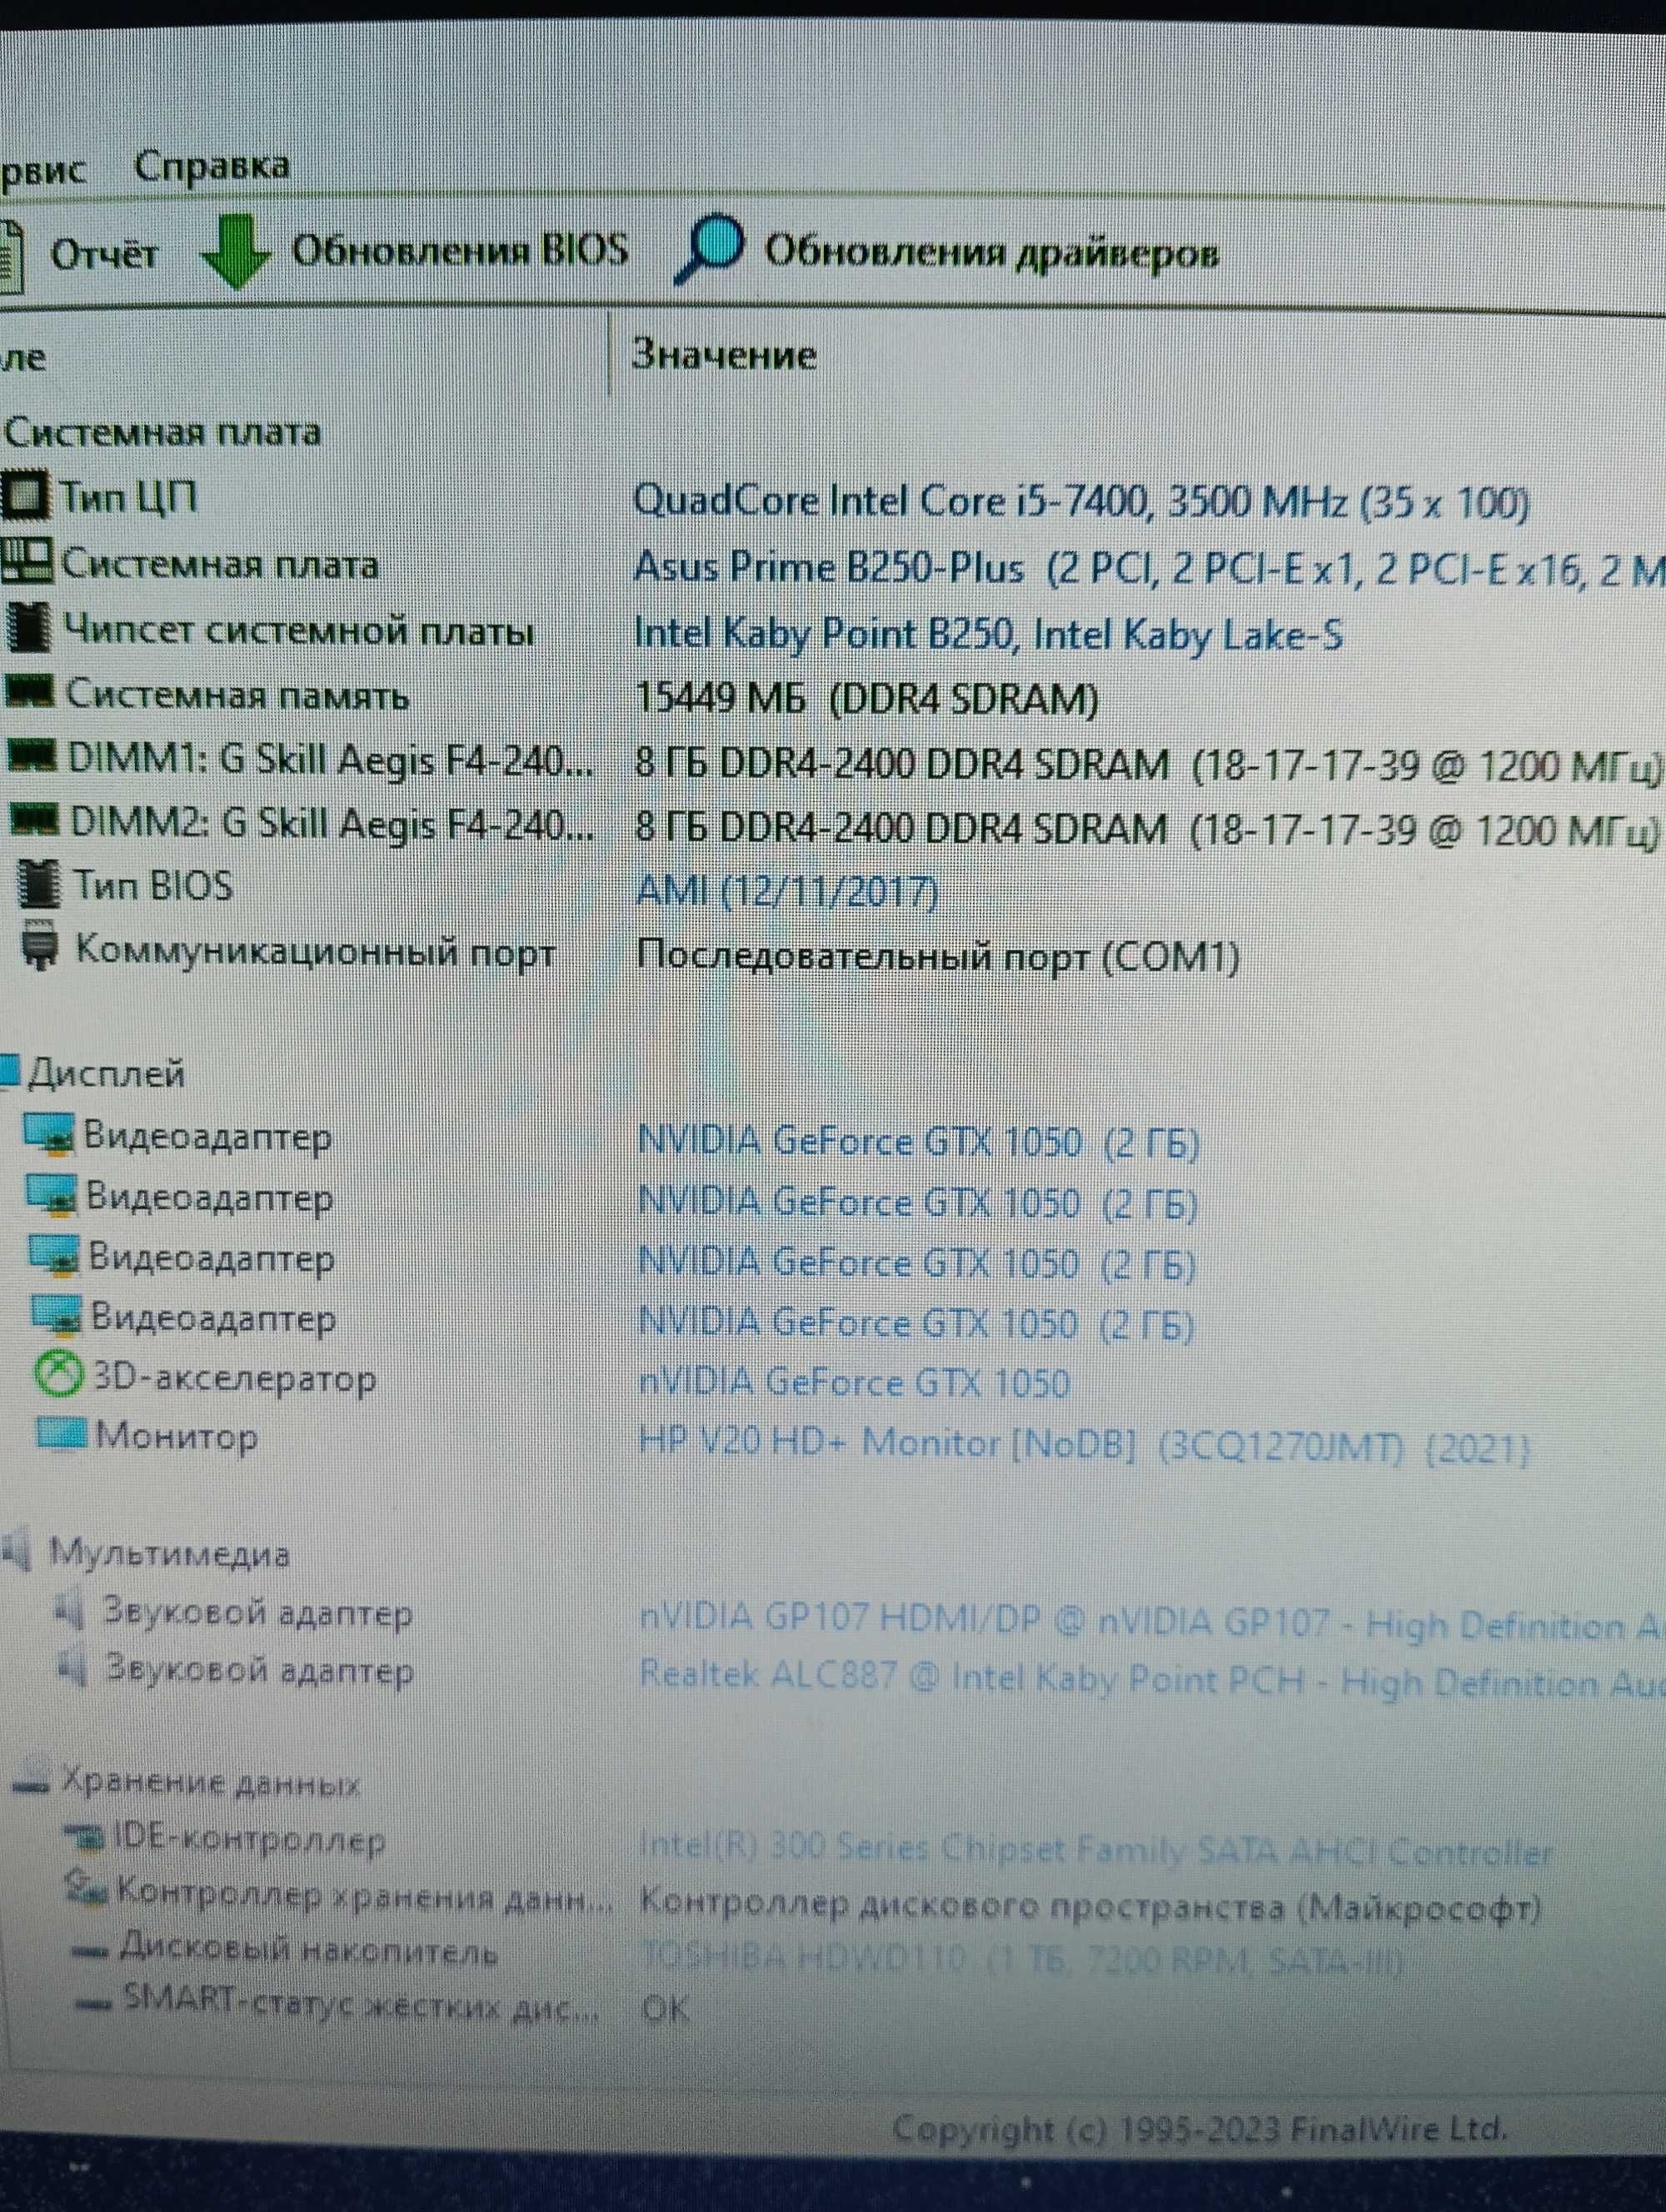Click the Хранение данных drive icon
Viewport: 1666px width, 2212px height.
click(x=31, y=1781)
